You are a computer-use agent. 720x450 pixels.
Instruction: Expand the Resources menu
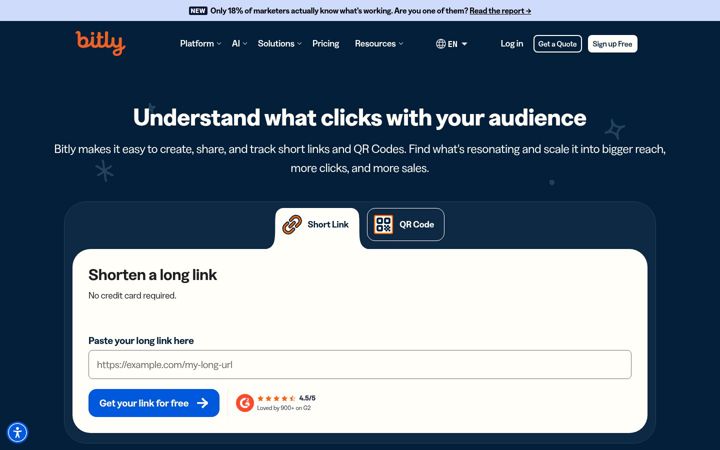(x=379, y=44)
